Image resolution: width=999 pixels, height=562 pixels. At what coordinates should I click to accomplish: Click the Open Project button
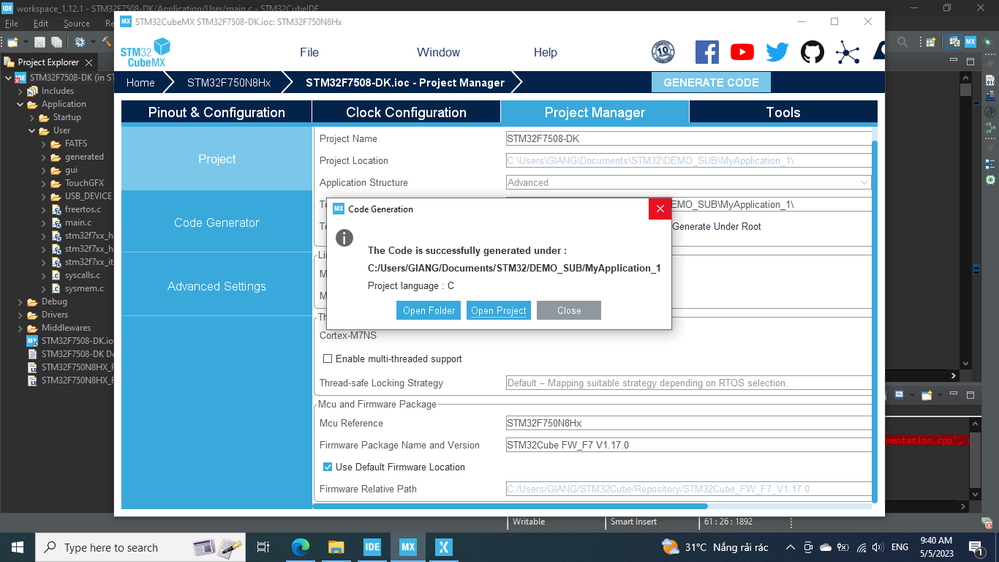(x=498, y=310)
